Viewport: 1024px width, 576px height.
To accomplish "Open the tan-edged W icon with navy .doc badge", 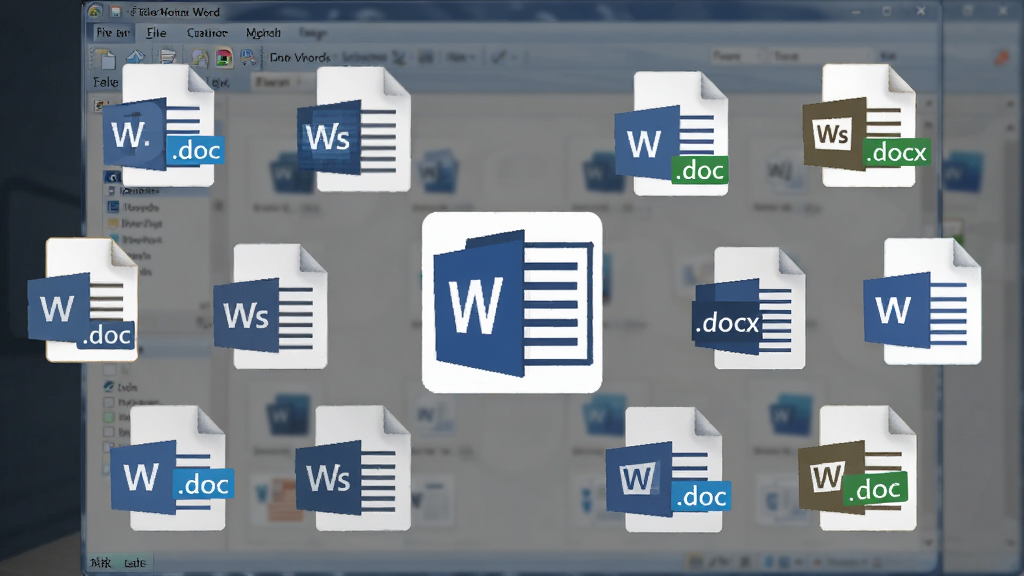I will 83,300.
